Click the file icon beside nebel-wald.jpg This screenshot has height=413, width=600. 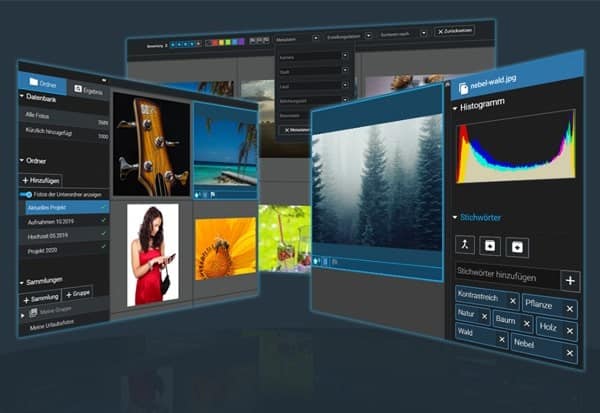463,88
